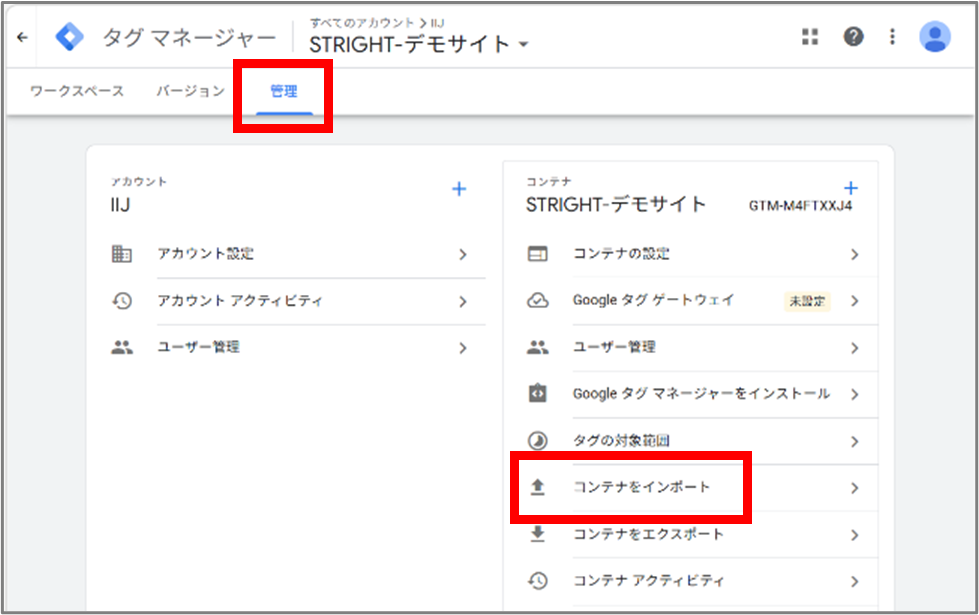Expand the タグの対象範囲 chevron

click(x=854, y=441)
